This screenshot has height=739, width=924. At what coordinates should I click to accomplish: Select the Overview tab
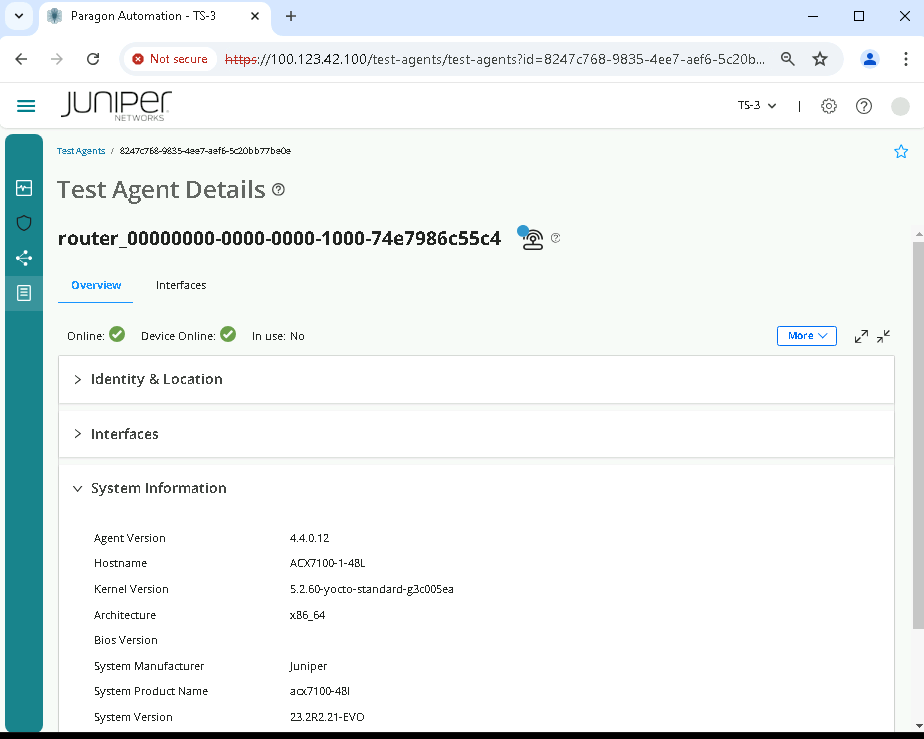(x=95, y=285)
